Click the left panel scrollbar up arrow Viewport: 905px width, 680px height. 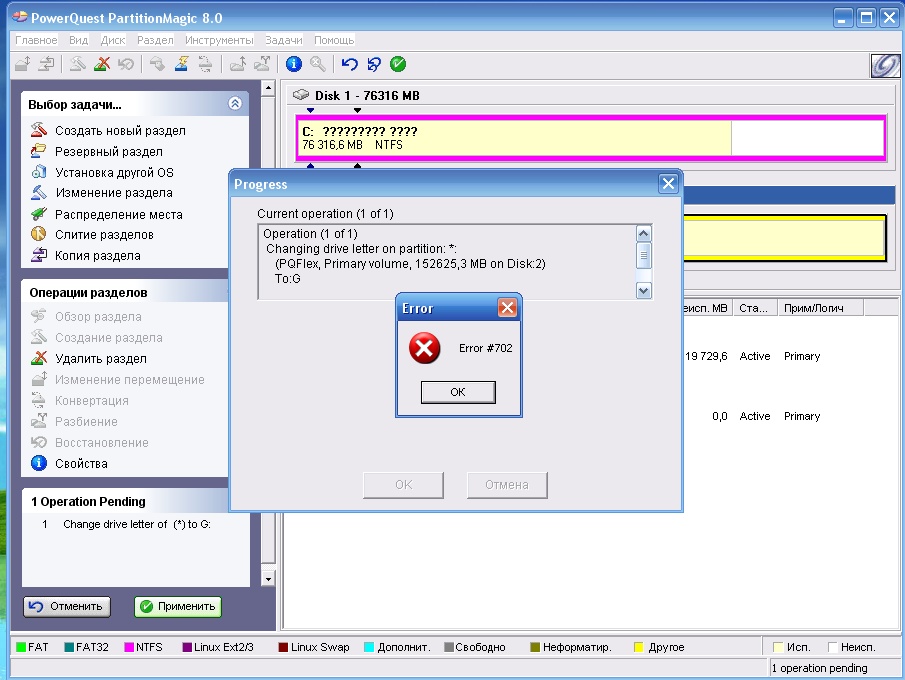pos(268,88)
